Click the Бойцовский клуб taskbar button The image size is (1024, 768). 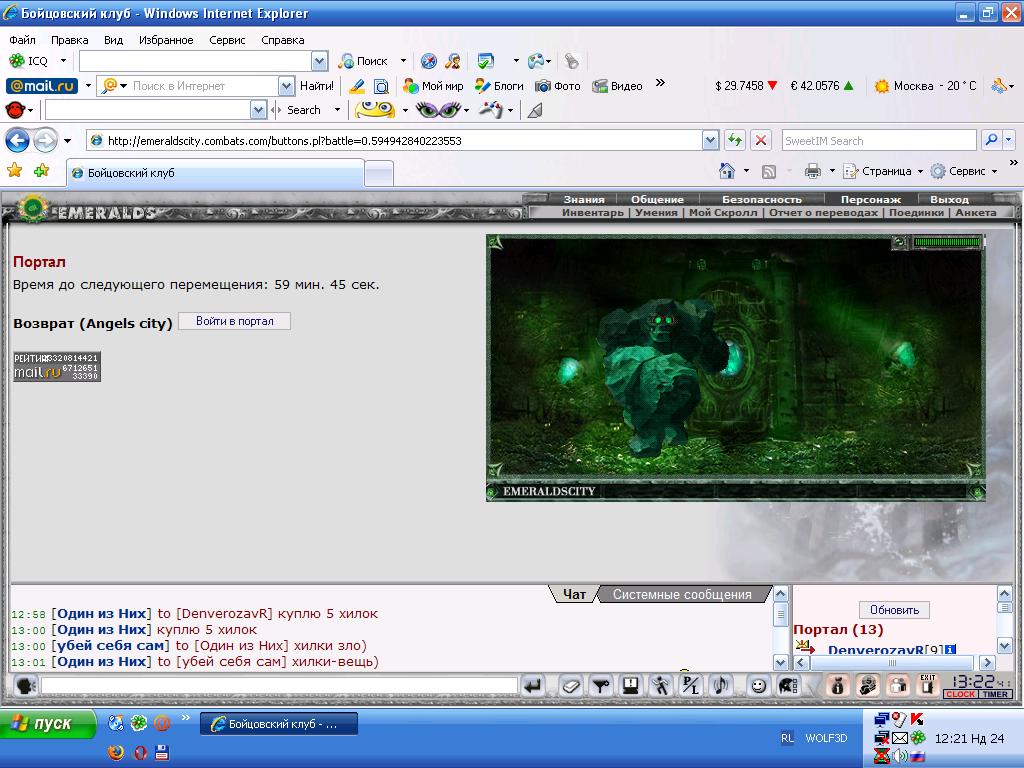[x=278, y=724]
